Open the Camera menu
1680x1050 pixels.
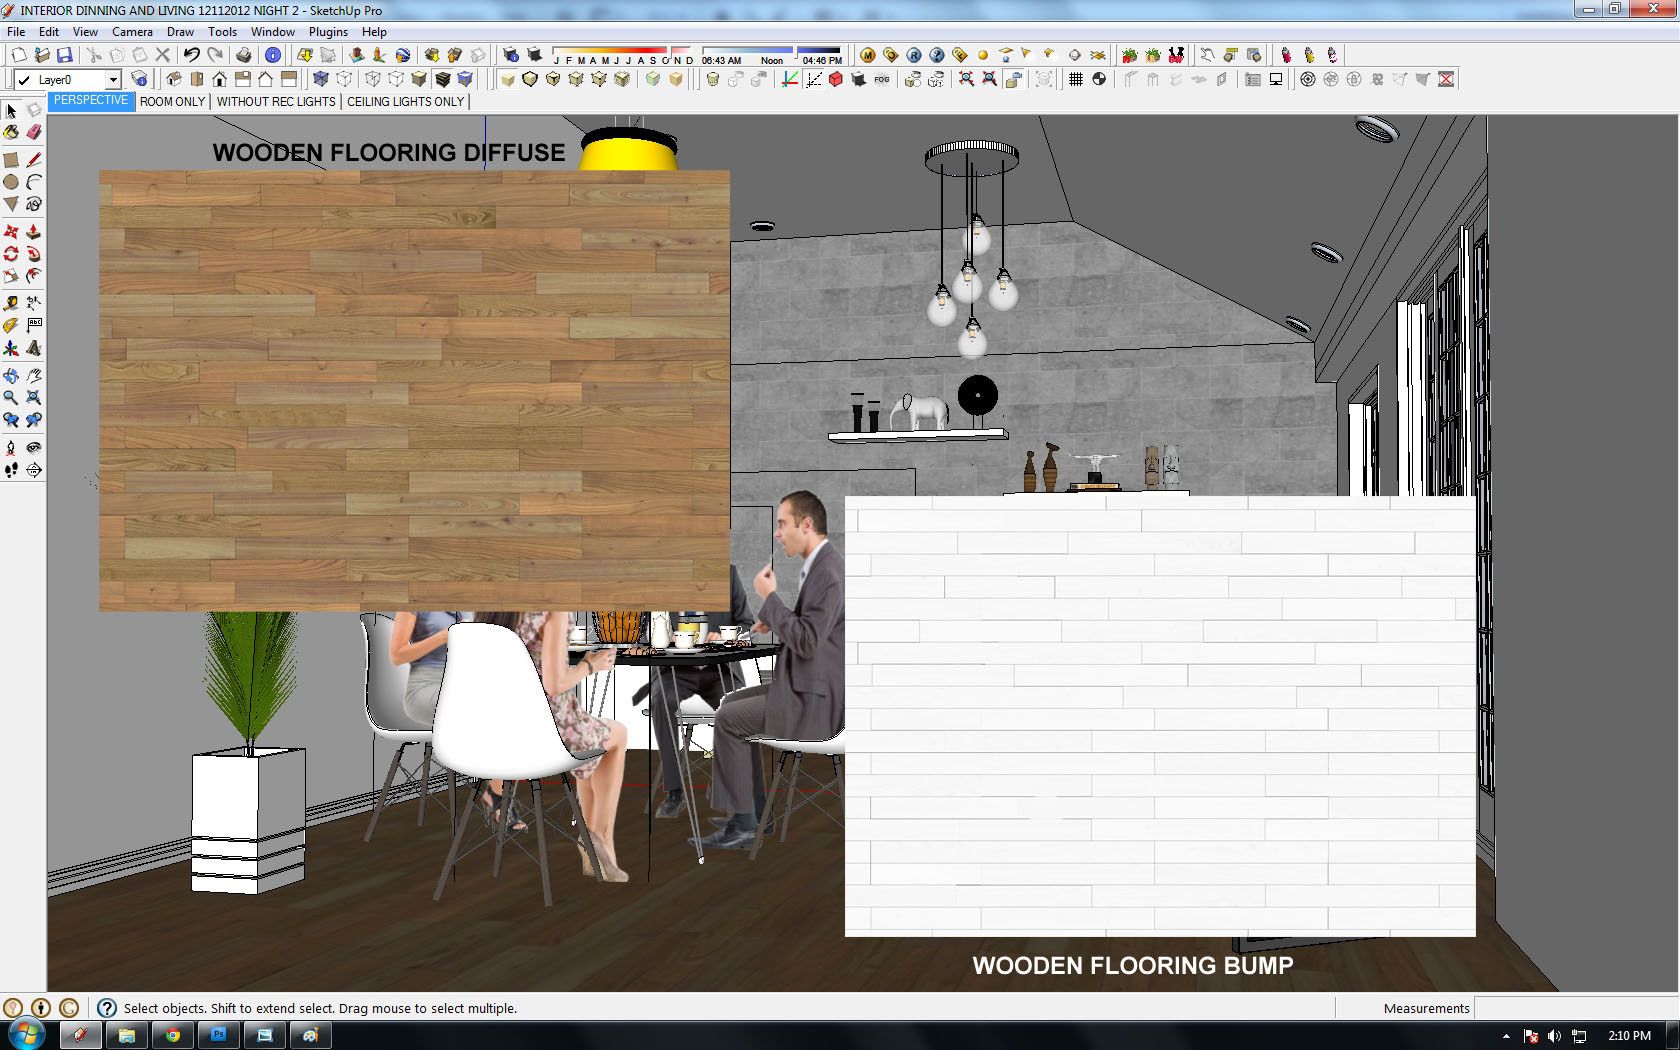(132, 31)
